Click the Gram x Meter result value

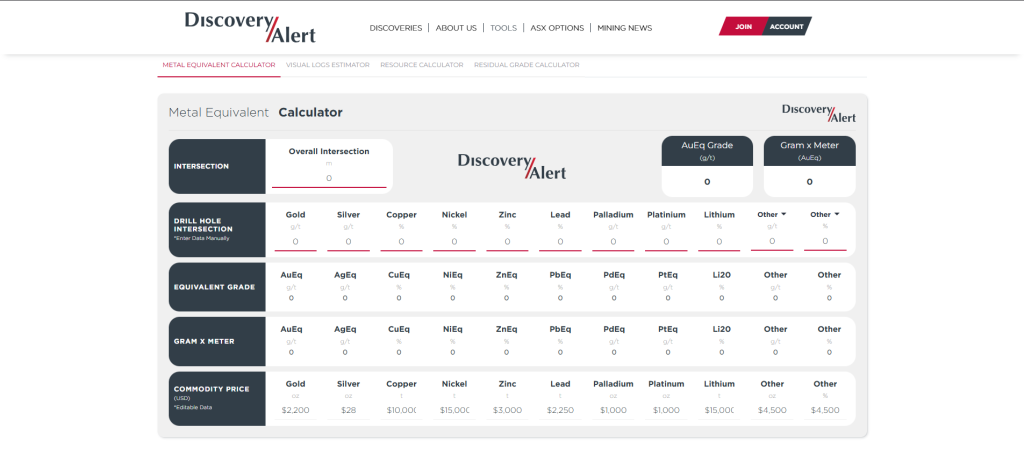(x=809, y=182)
